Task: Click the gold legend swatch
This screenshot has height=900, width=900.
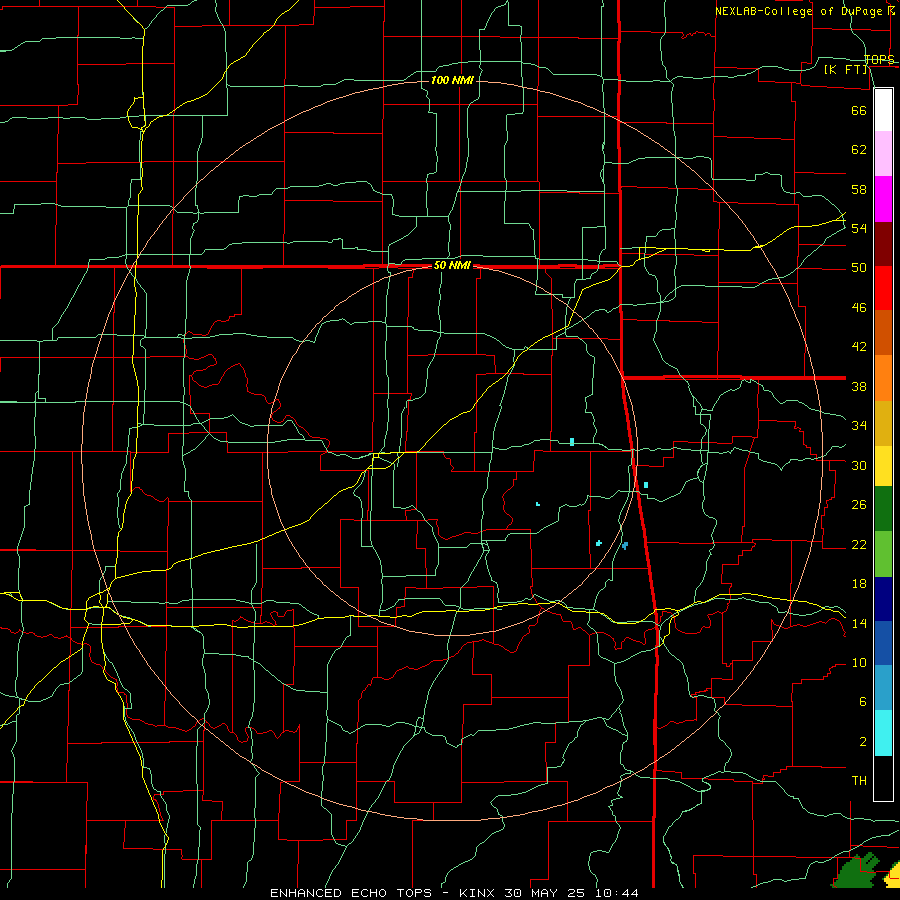Action: [883, 423]
